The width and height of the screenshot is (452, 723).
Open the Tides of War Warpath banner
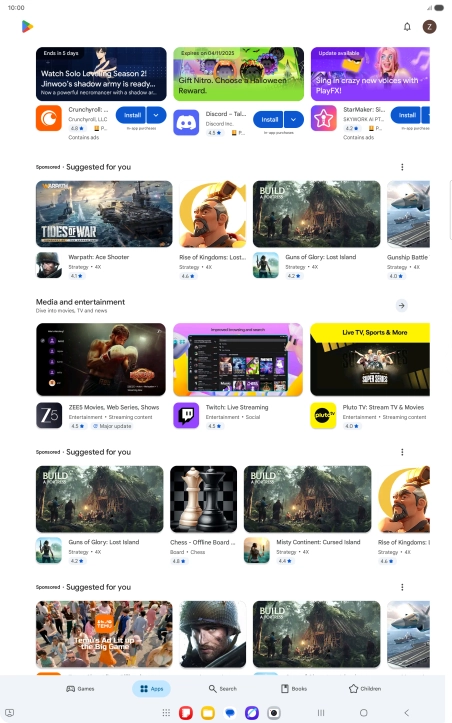104,214
